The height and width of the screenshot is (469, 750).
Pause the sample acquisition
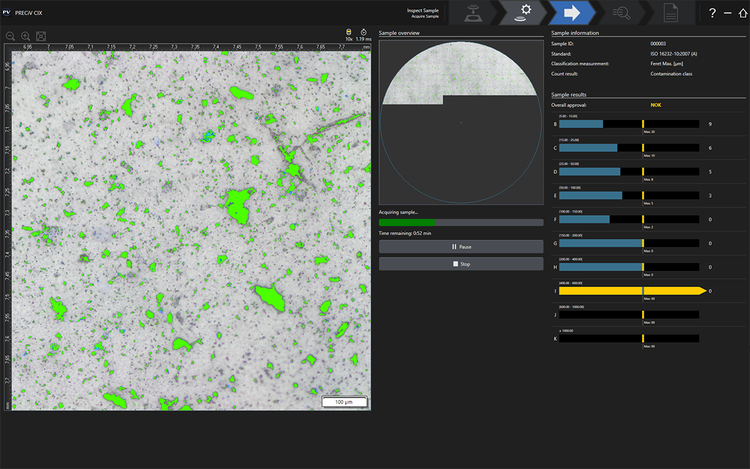point(461,246)
